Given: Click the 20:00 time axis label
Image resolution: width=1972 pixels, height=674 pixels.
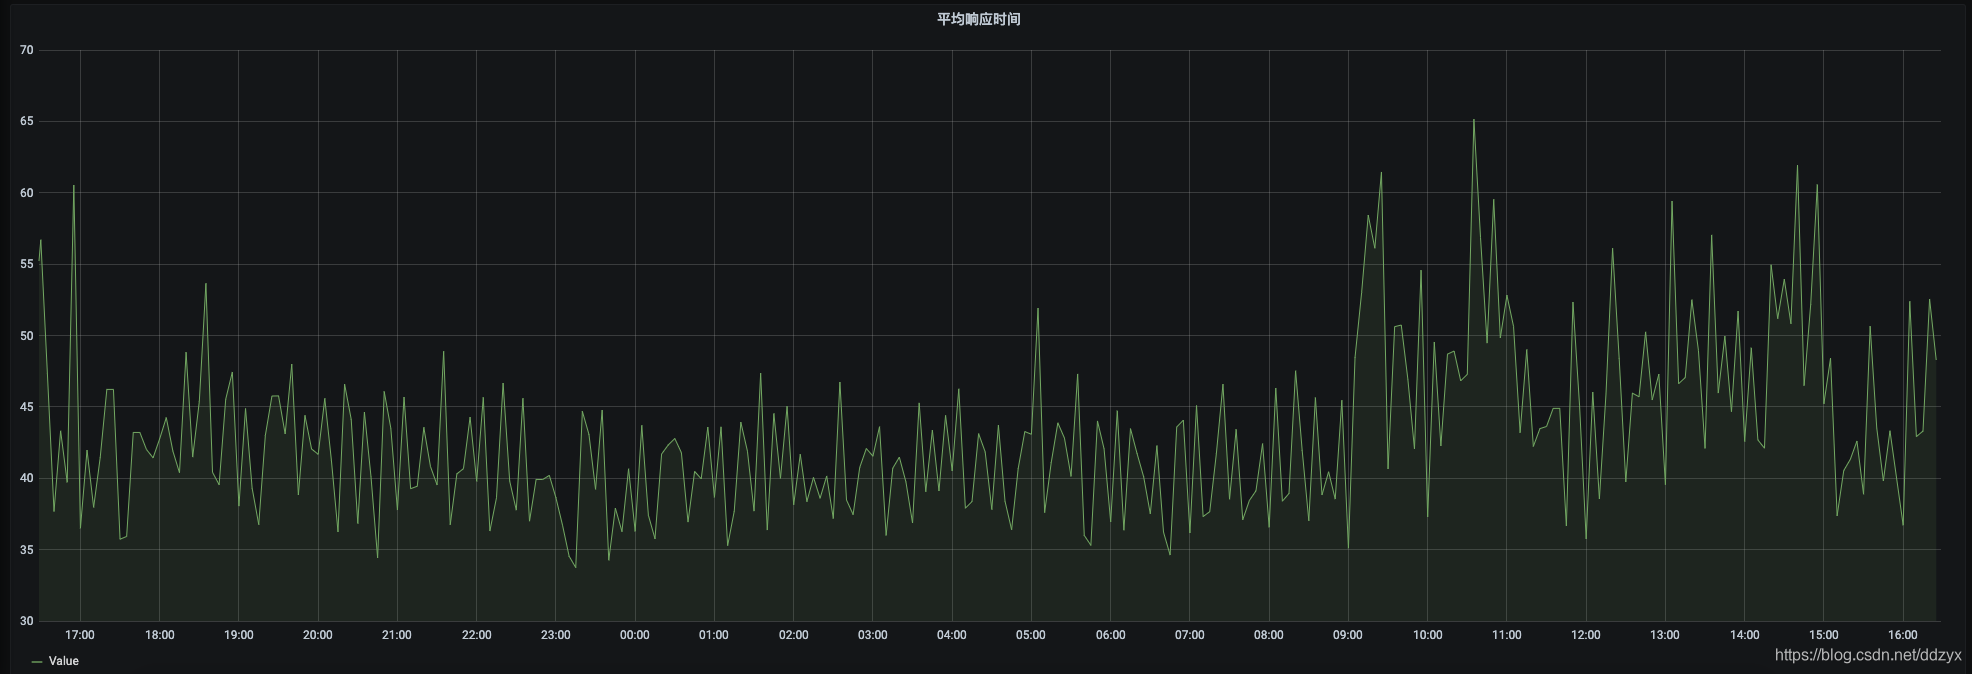Looking at the screenshot, I should (317, 635).
